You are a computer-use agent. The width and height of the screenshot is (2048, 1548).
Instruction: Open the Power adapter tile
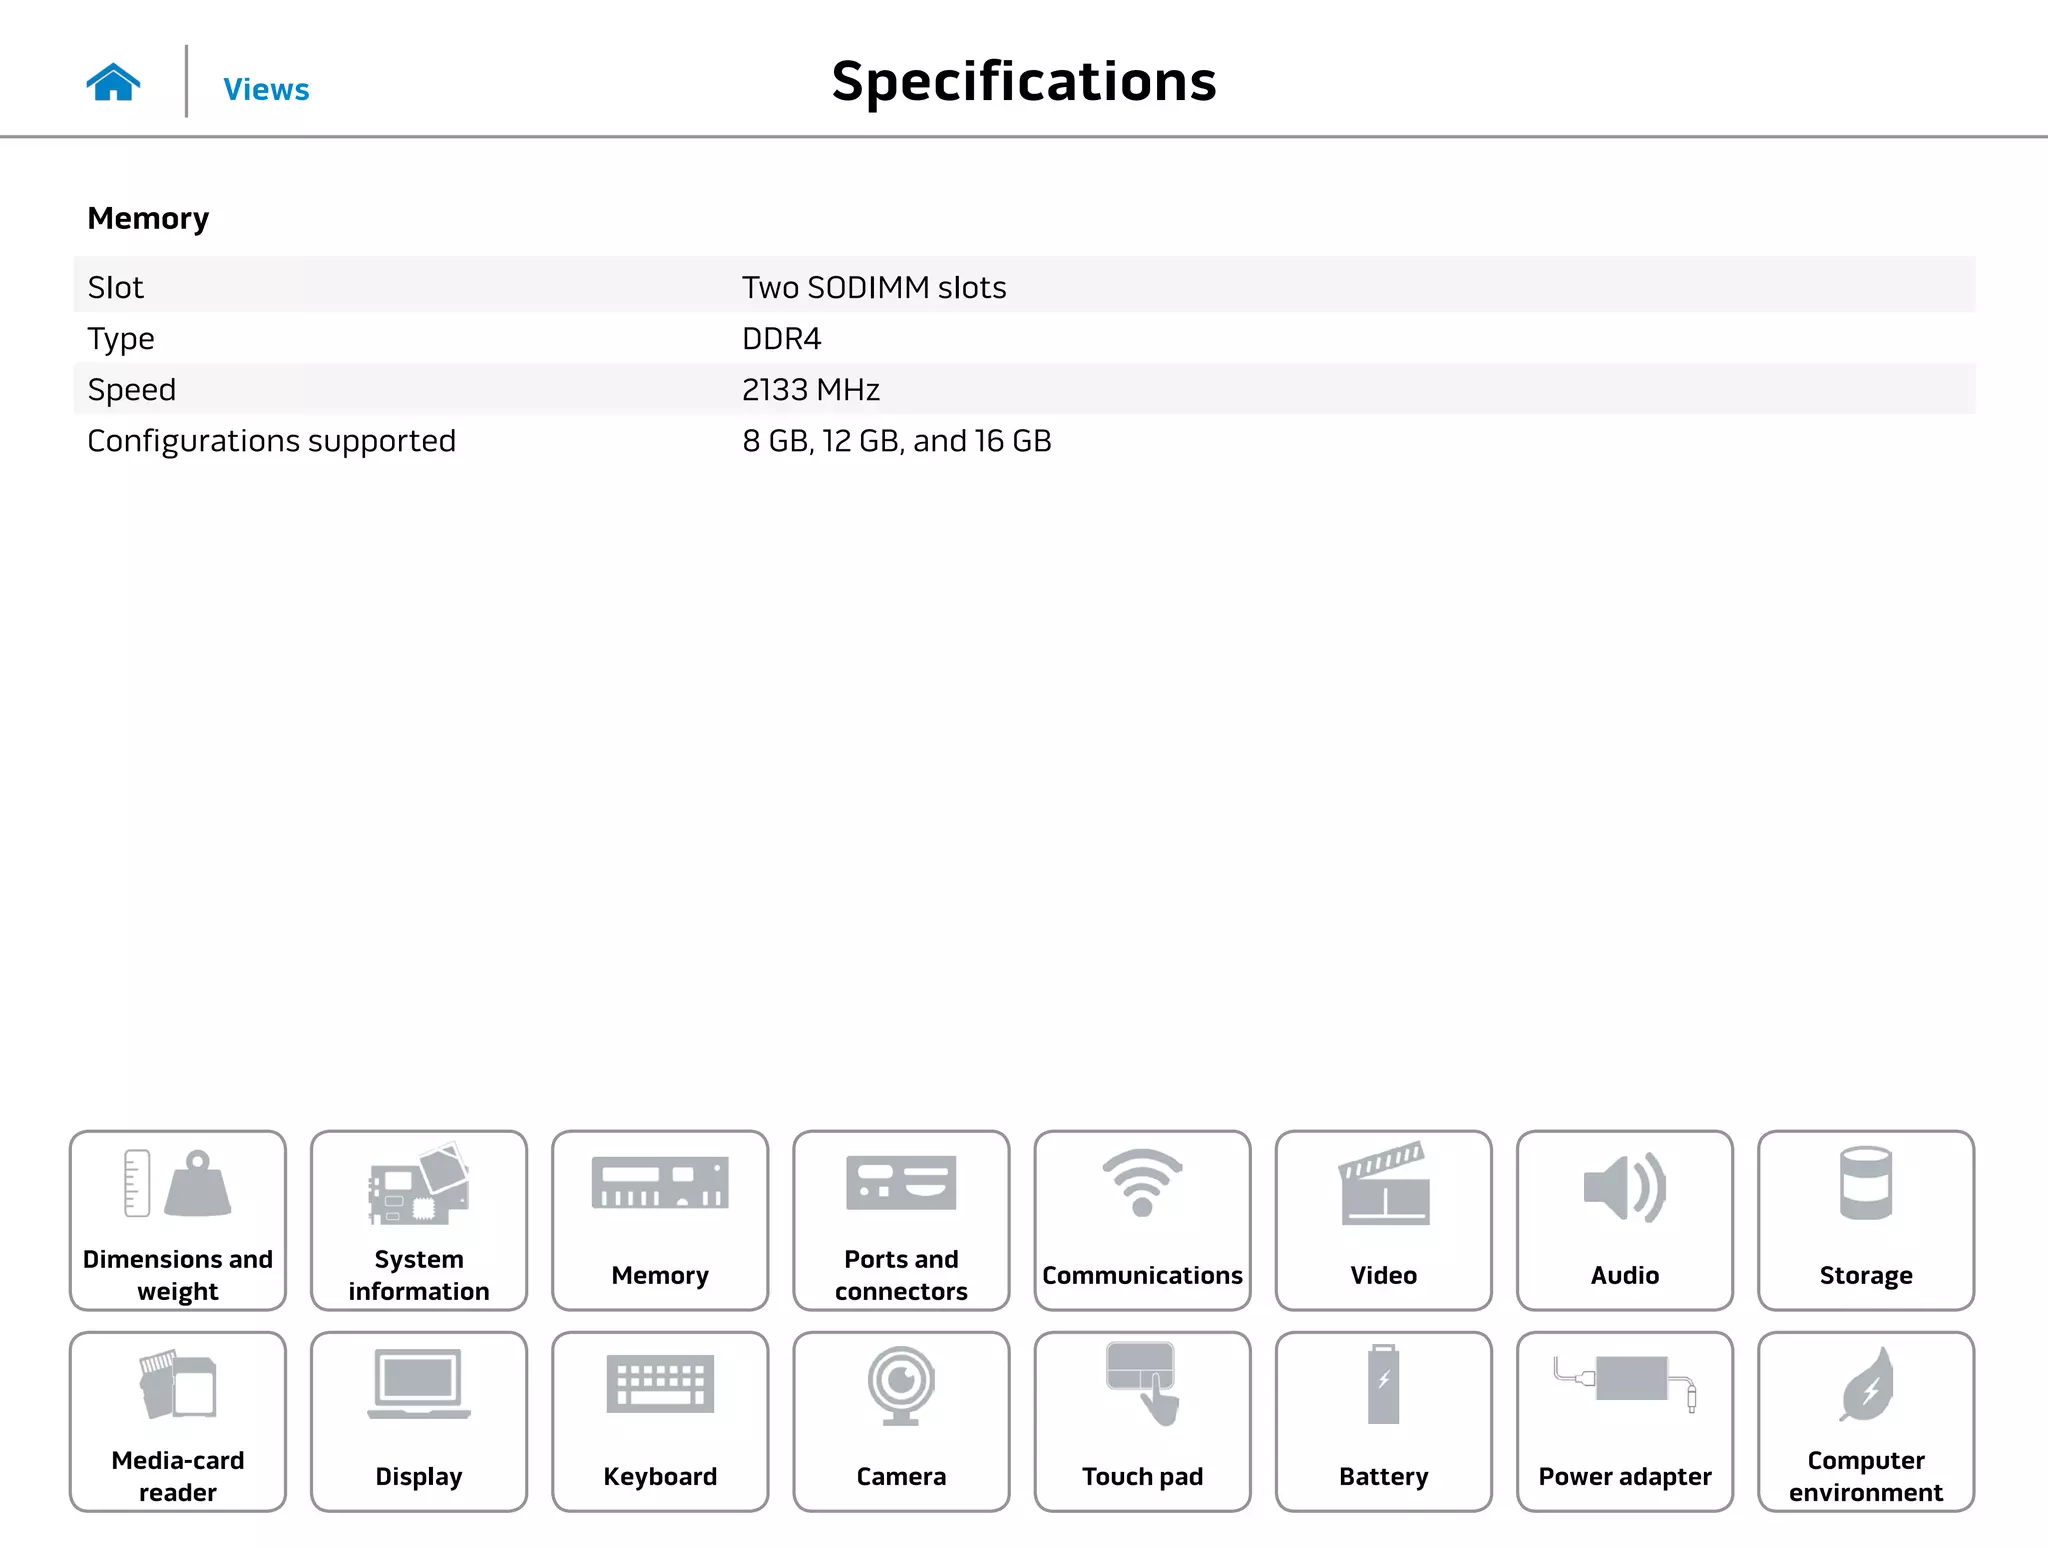pyautogui.click(x=1624, y=1421)
